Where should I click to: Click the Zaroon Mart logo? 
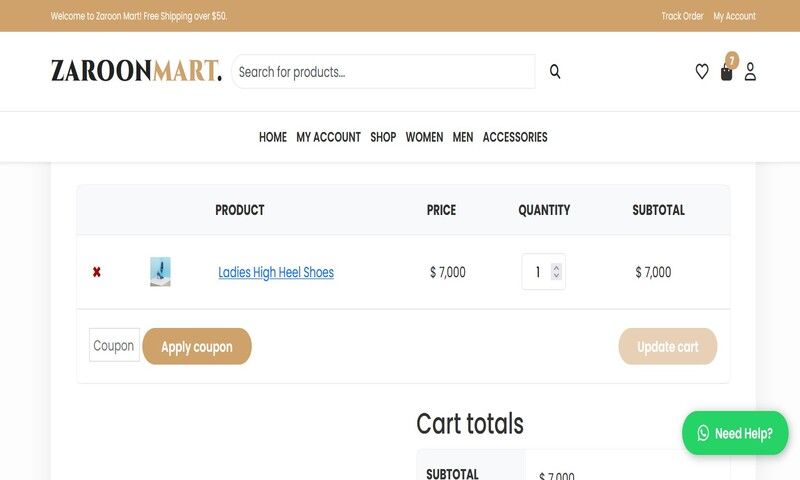tap(136, 70)
